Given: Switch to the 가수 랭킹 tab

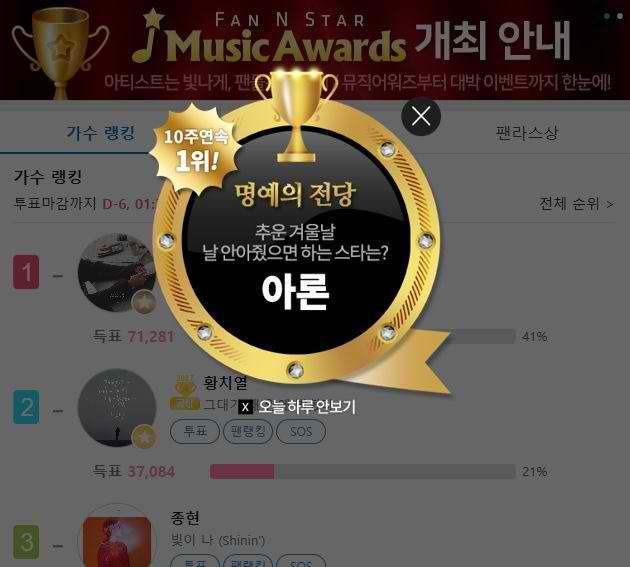Looking at the screenshot, I should point(100,133).
